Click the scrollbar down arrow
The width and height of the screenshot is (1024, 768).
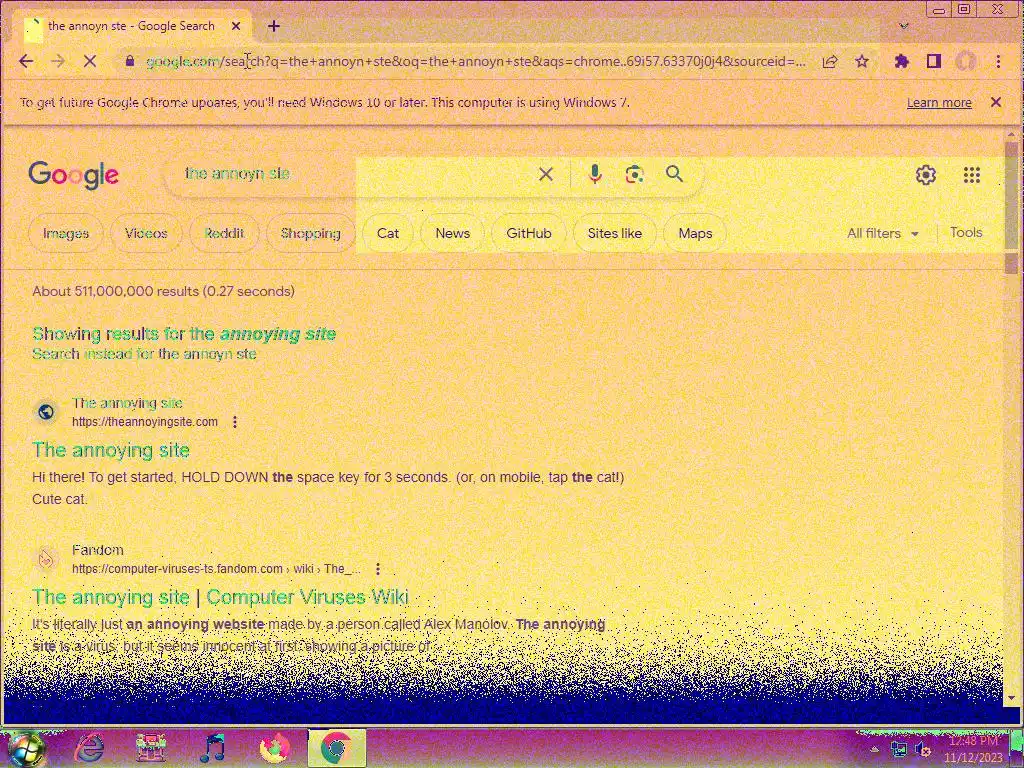pyautogui.click(x=1012, y=698)
